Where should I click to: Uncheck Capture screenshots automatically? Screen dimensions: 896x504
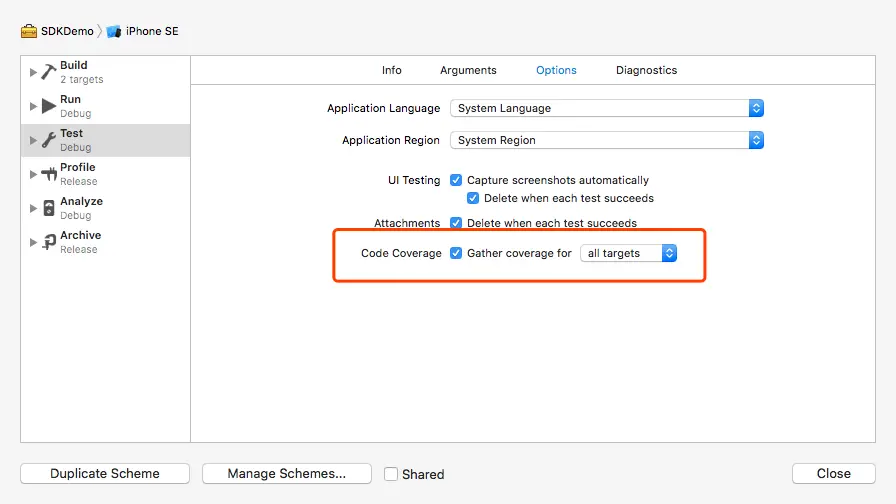pyautogui.click(x=456, y=180)
